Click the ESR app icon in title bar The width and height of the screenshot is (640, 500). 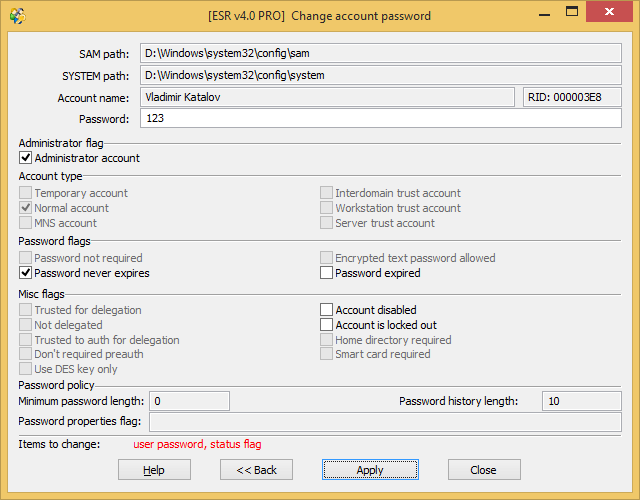18,16
